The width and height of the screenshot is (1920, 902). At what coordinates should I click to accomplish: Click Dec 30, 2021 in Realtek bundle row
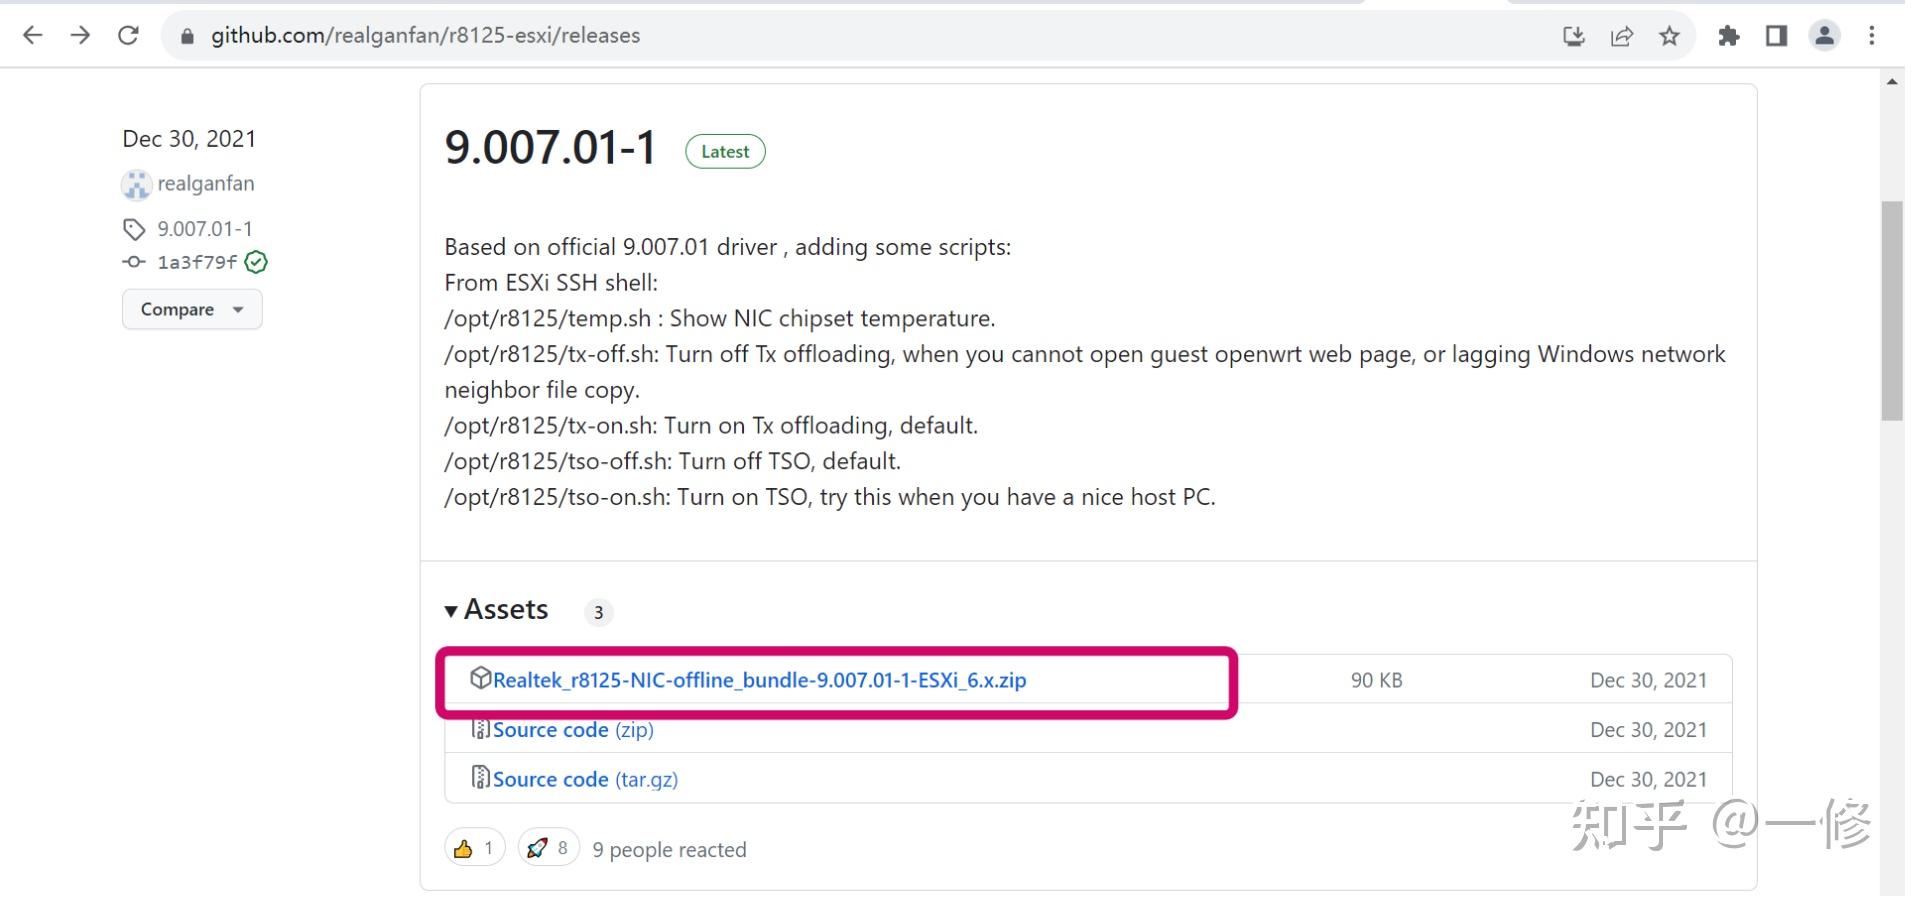(1648, 680)
